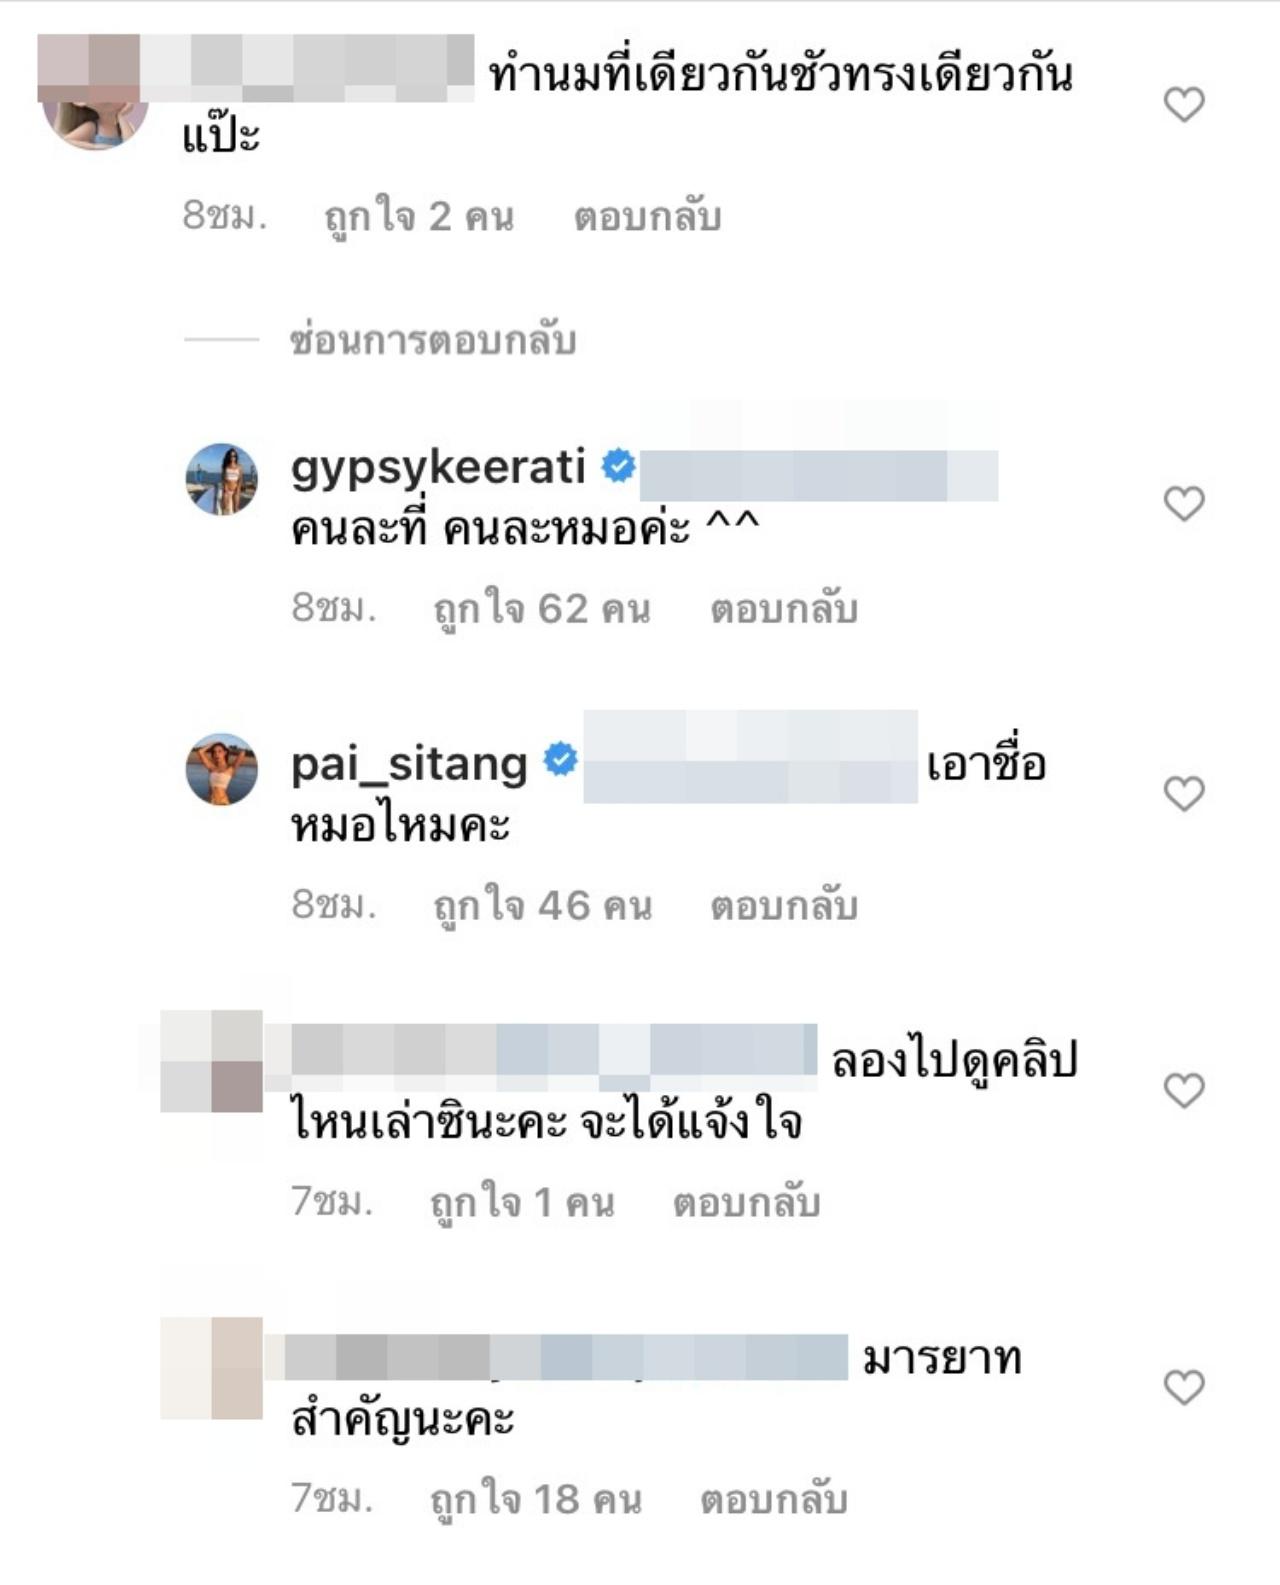This screenshot has height=1585, width=1280.
Task: Reply to the top comment
Action: (x=647, y=216)
